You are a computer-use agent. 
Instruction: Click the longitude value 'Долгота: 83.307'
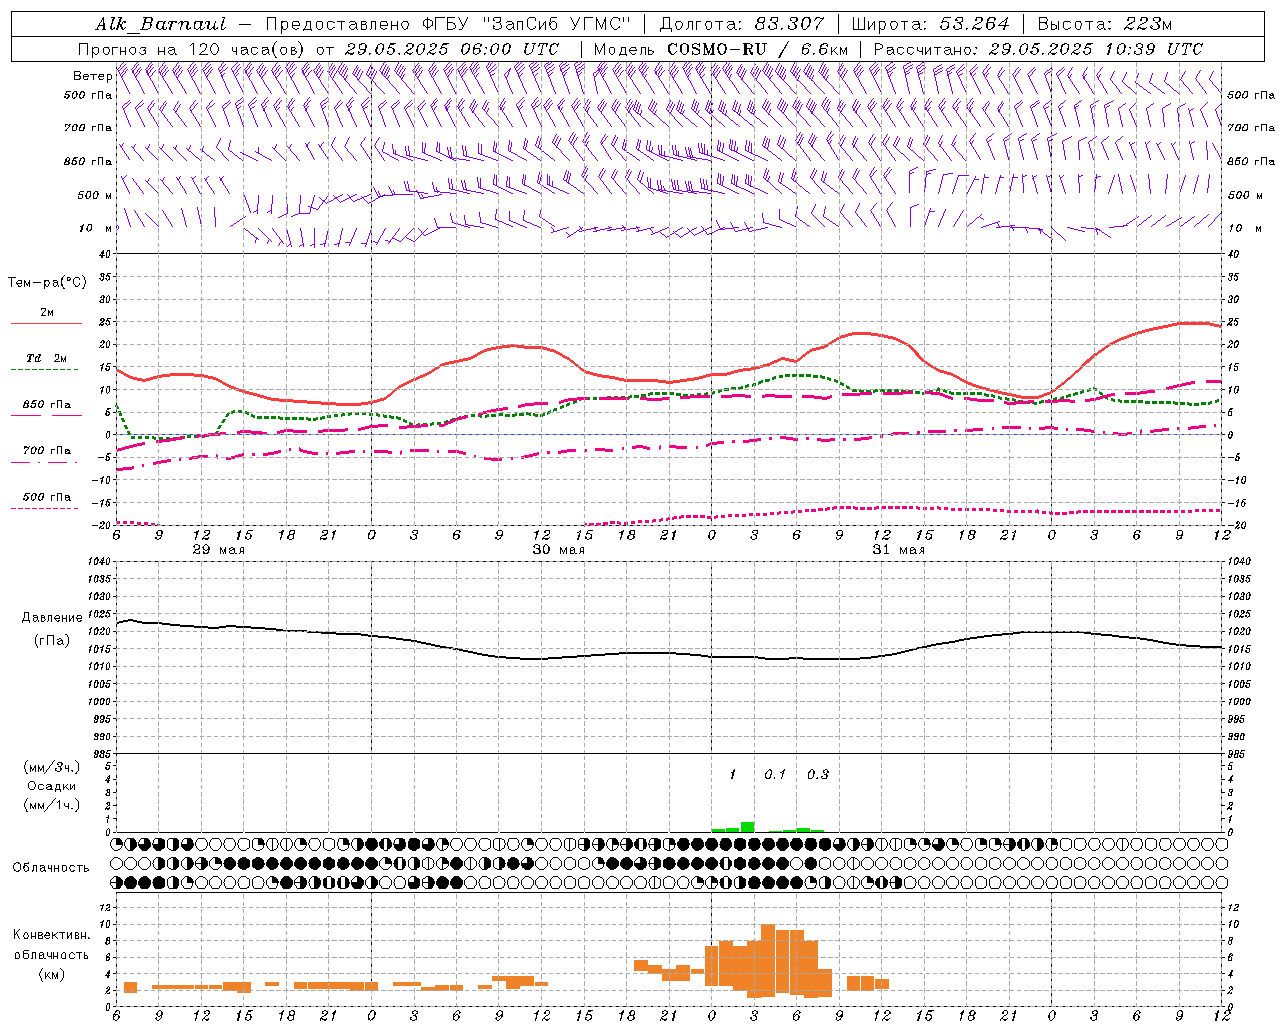coord(742,24)
